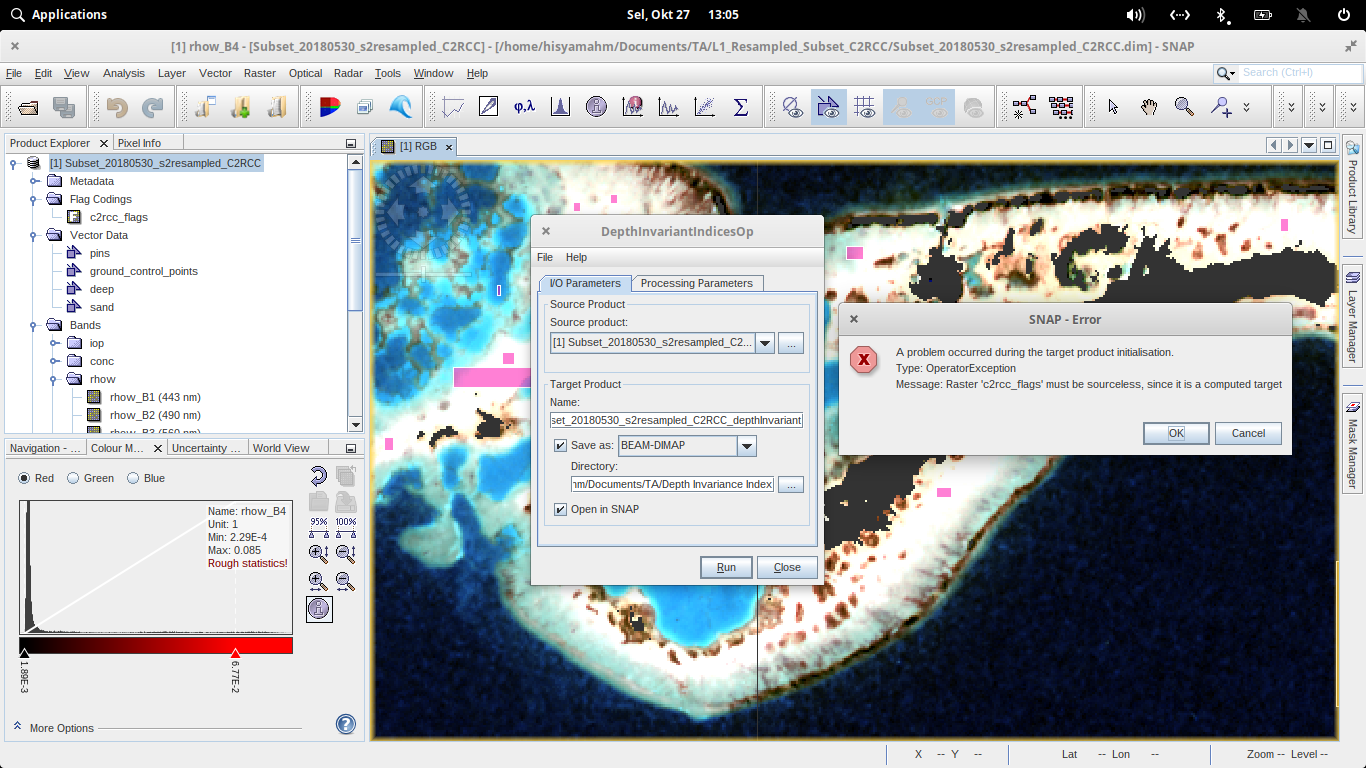Open the Statistics sigma icon
This screenshot has width=1366, height=768.
pyautogui.click(x=741, y=107)
